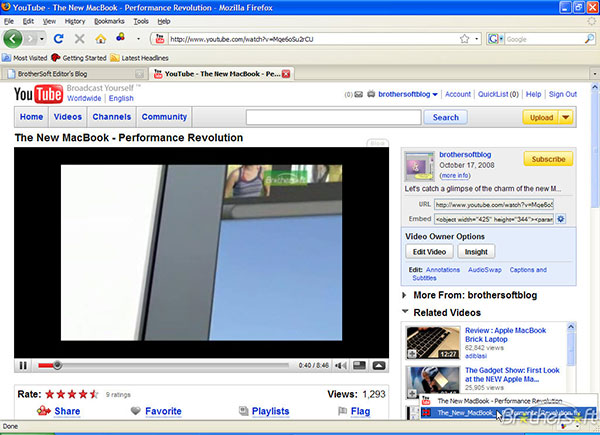
Task: Click the video progress slider handle
Action: [x=57, y=365]
